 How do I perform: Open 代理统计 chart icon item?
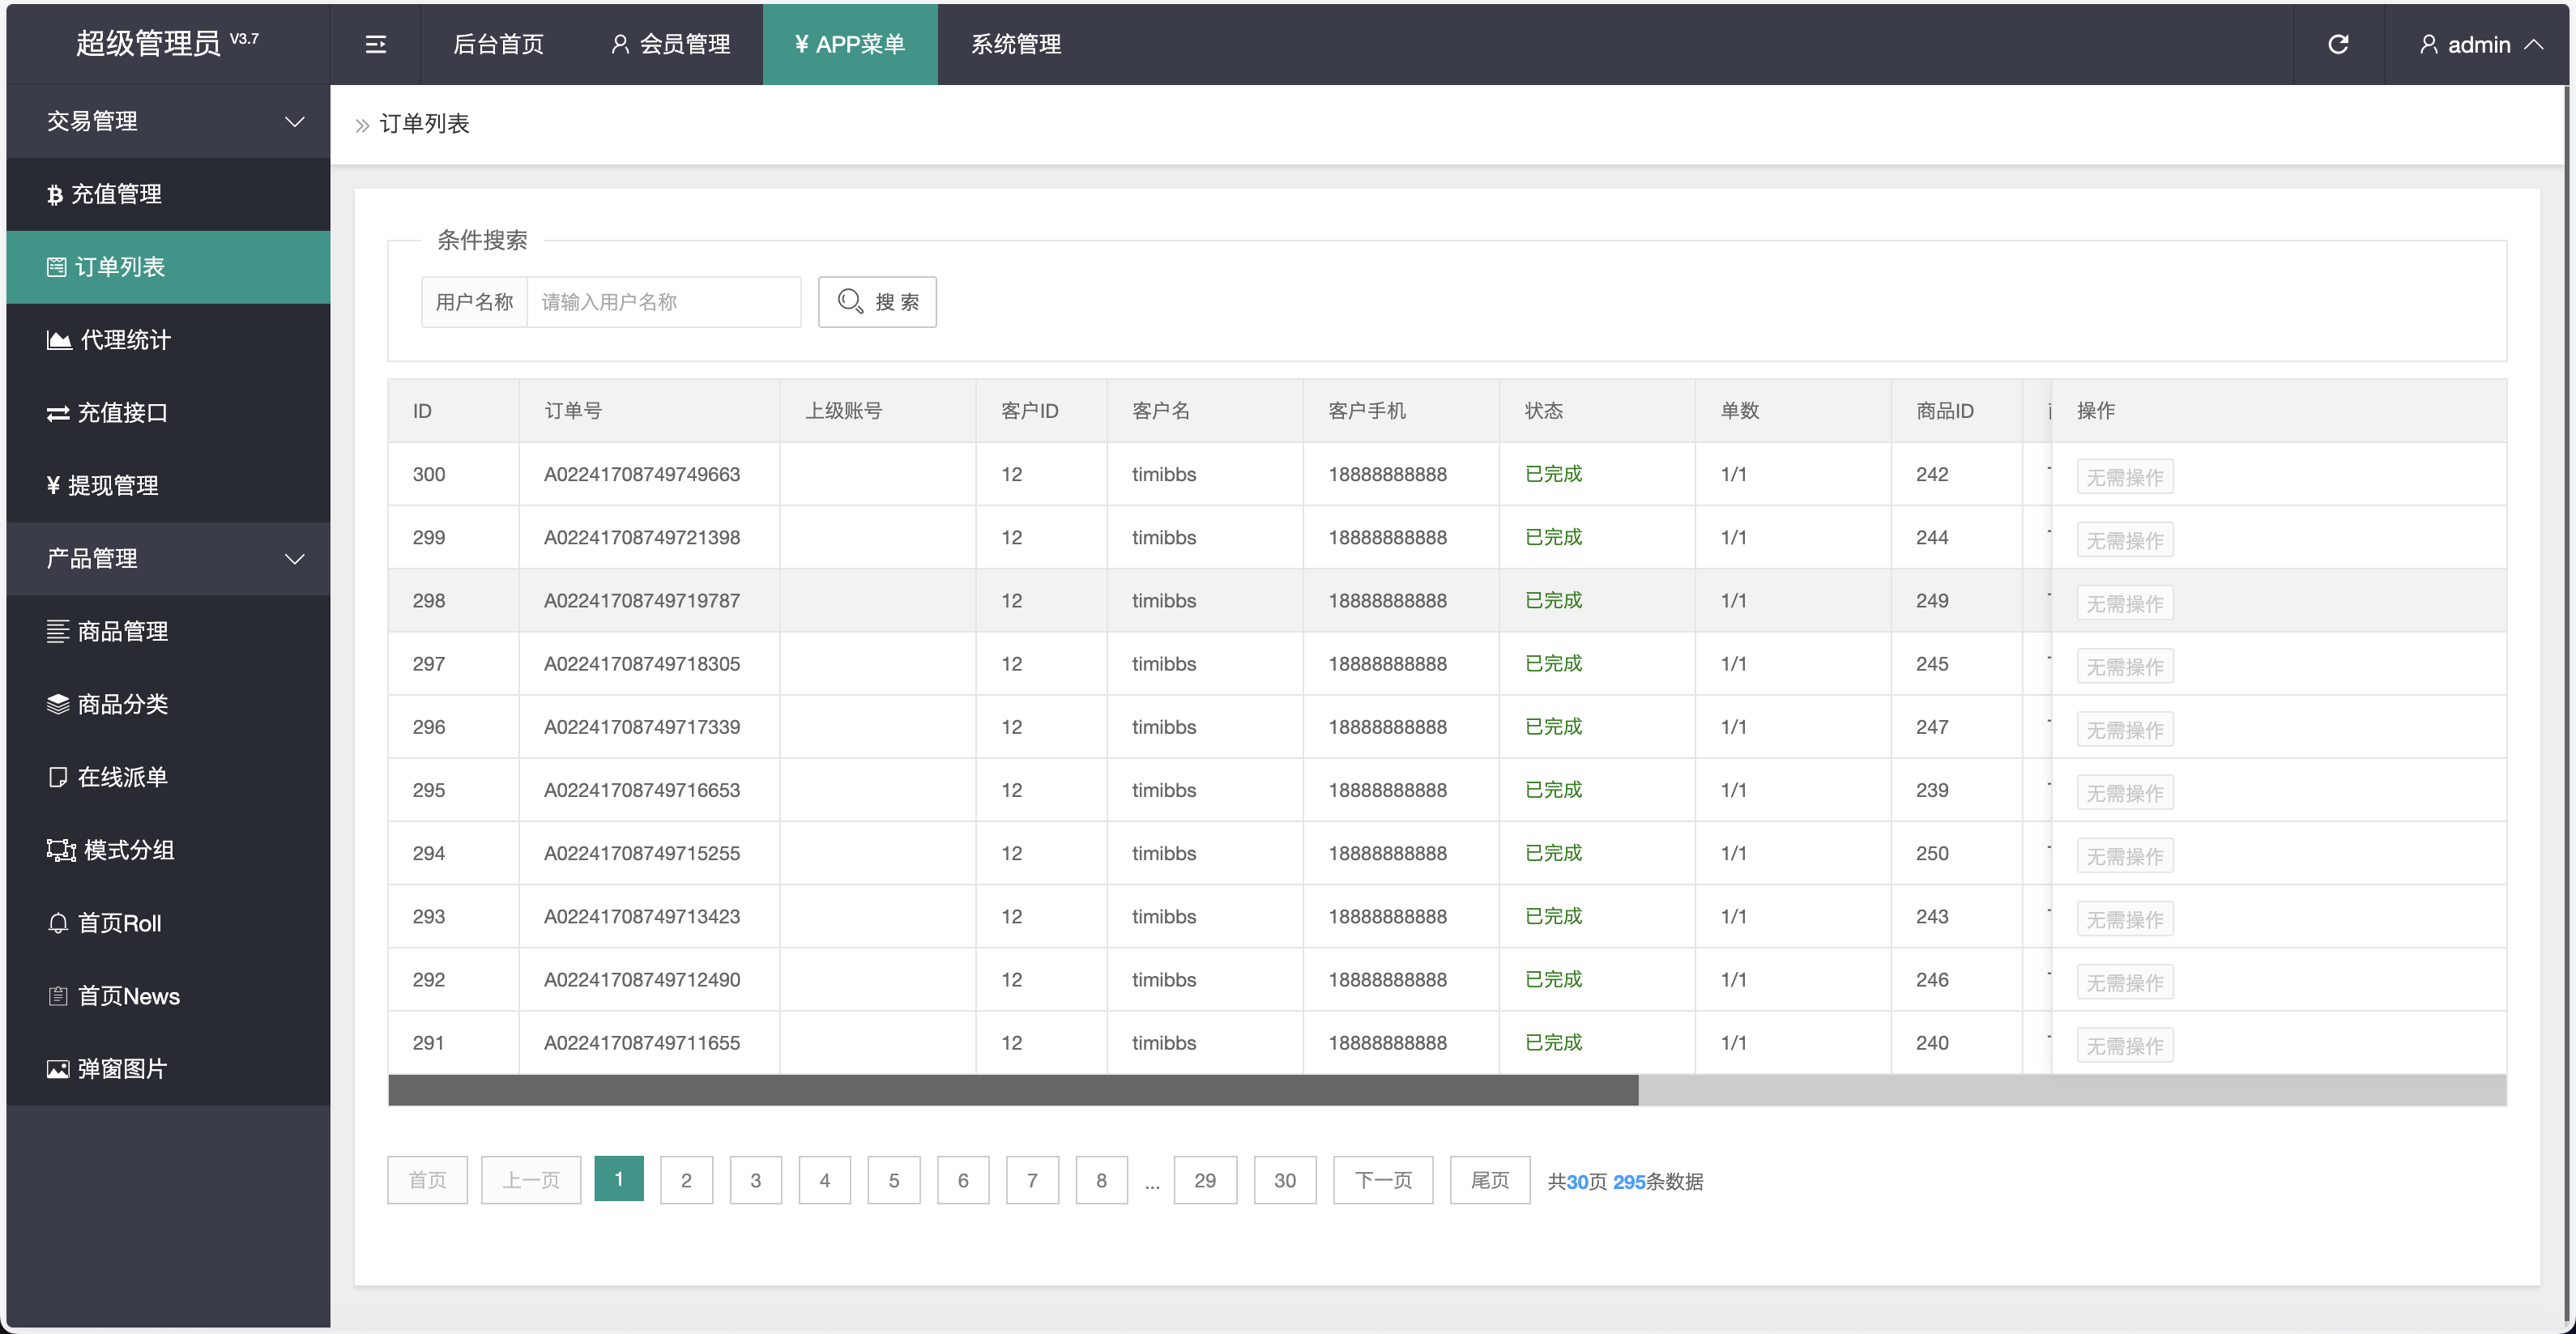point(109,340)
